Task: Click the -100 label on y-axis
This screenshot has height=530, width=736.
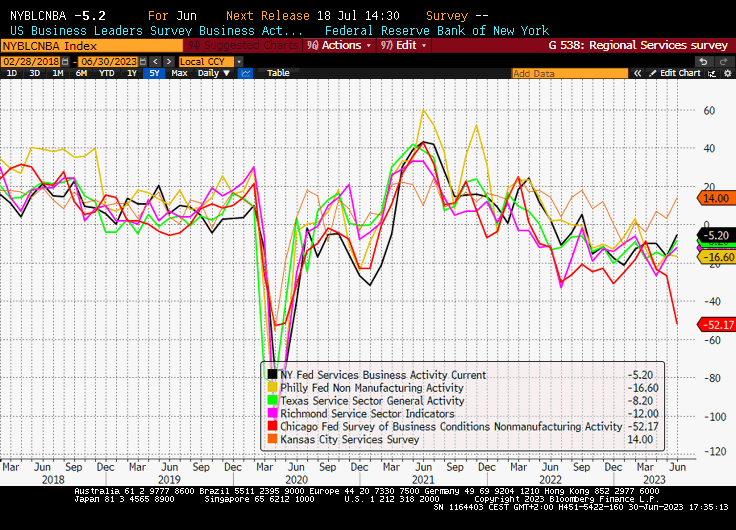Action: pyautogui.click(x=715, y=417)
